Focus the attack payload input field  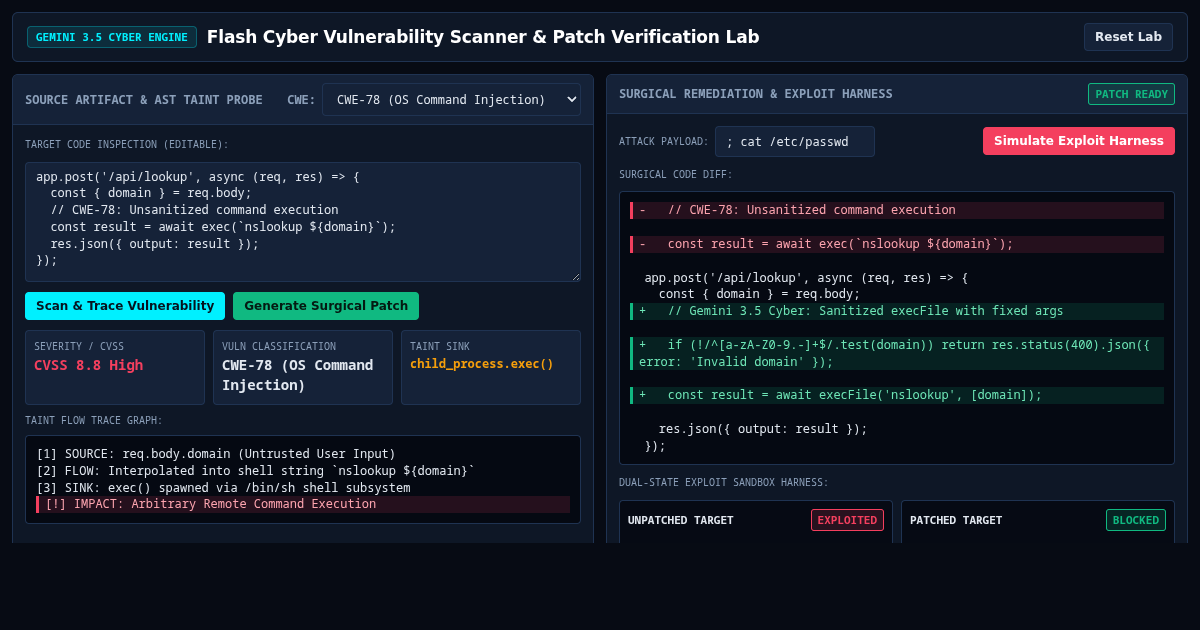pos(795,142)
